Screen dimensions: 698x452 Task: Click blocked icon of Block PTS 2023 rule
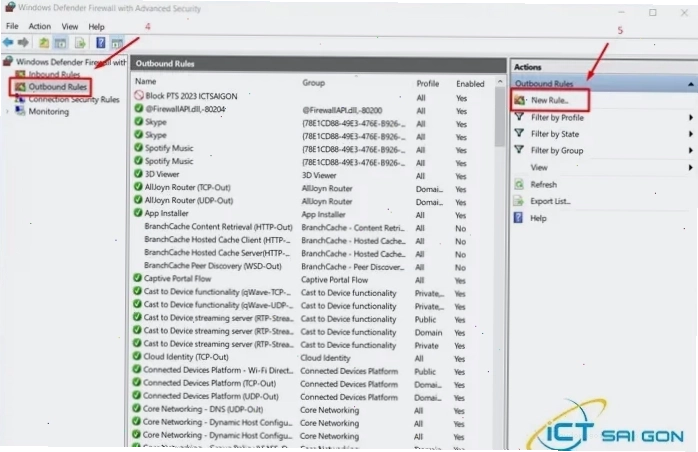pos(139,95)
